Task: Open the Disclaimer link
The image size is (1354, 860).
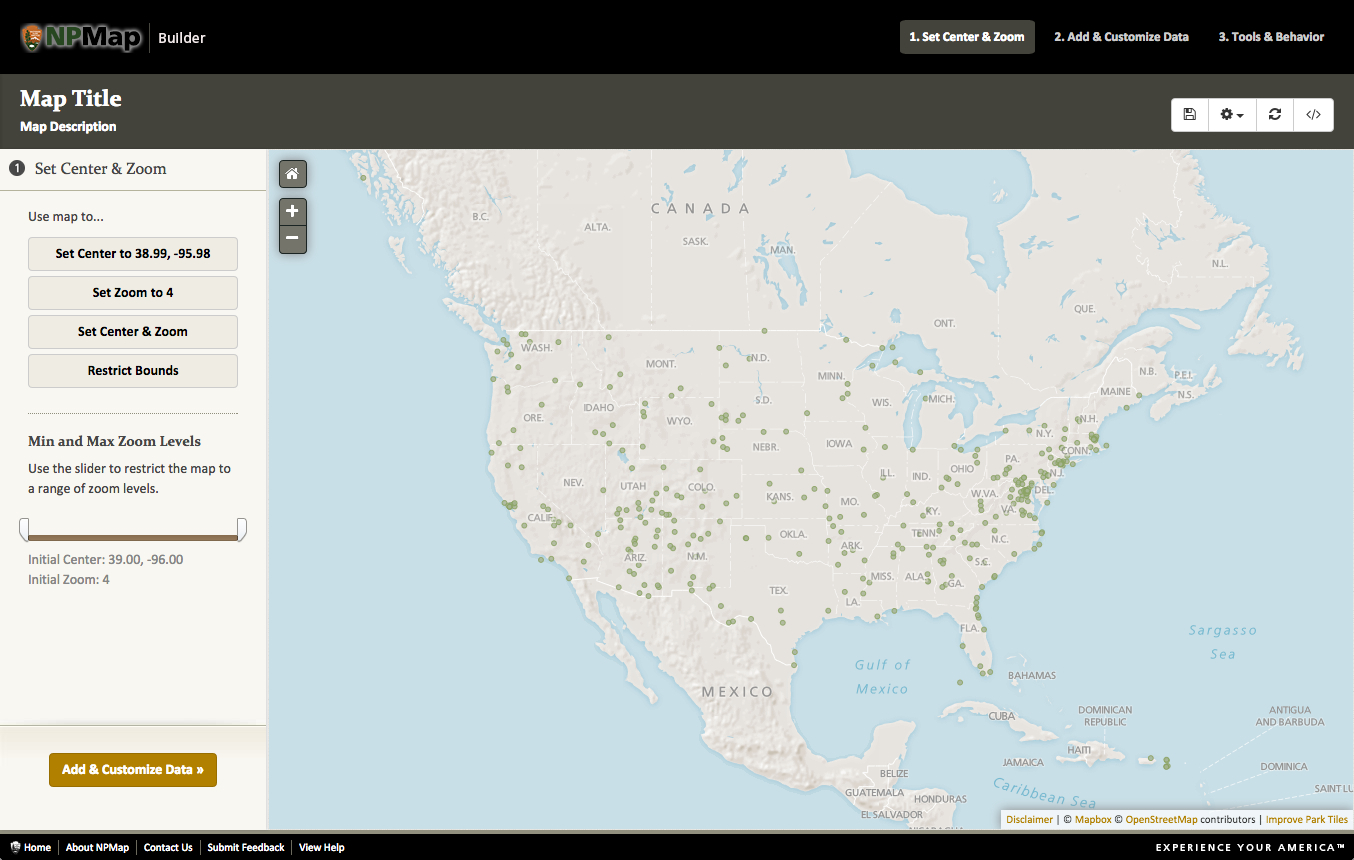Action: (1029, 820)
